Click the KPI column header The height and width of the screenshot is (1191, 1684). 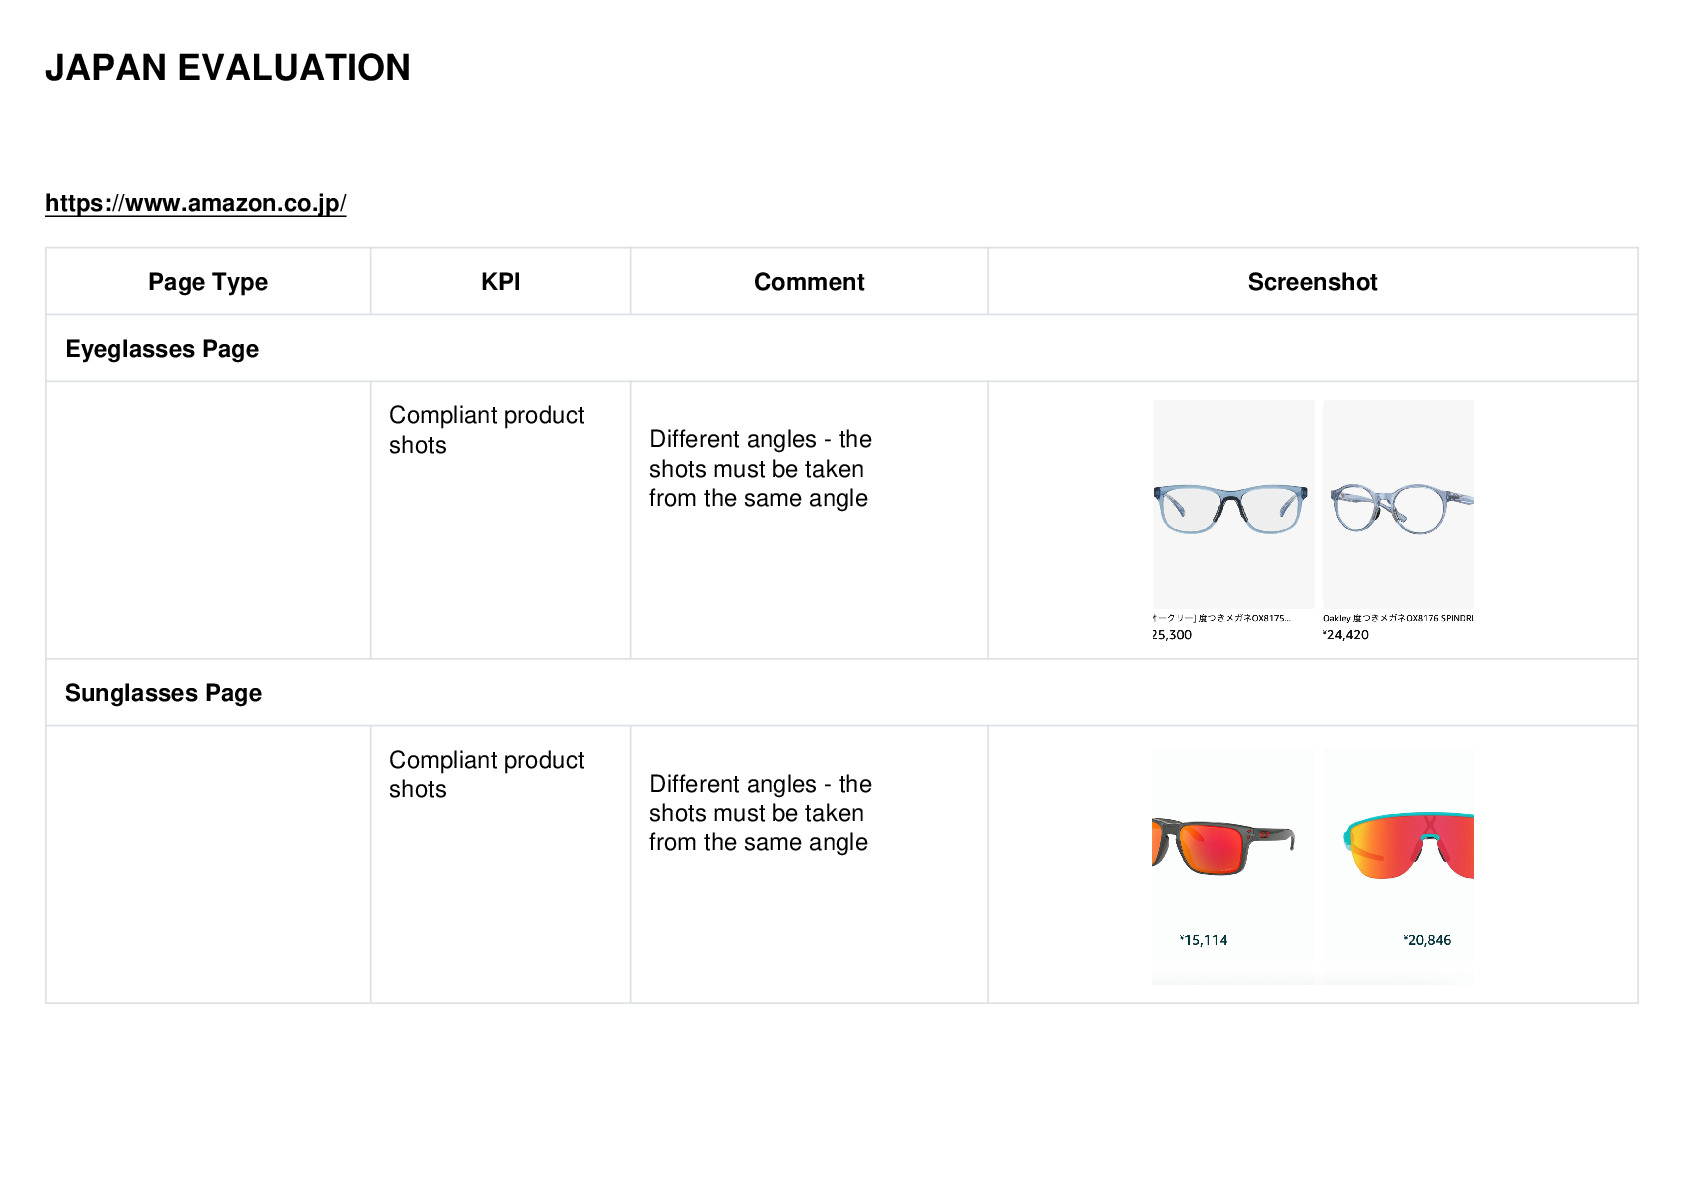click(x=500, y=282)
